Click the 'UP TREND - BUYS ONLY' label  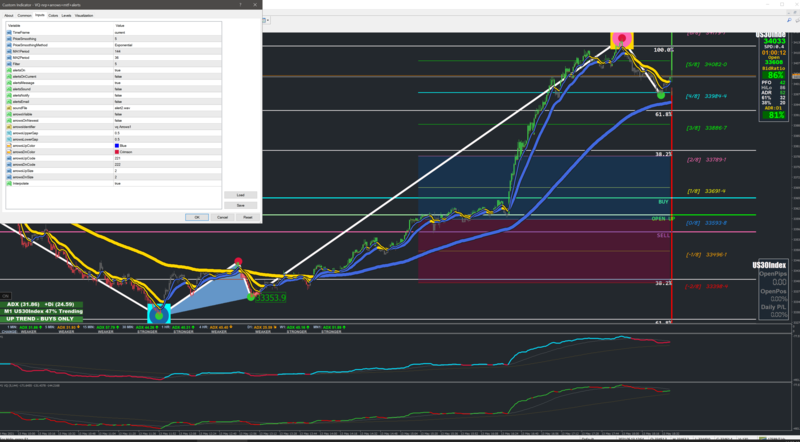click(x=41, y=318)
